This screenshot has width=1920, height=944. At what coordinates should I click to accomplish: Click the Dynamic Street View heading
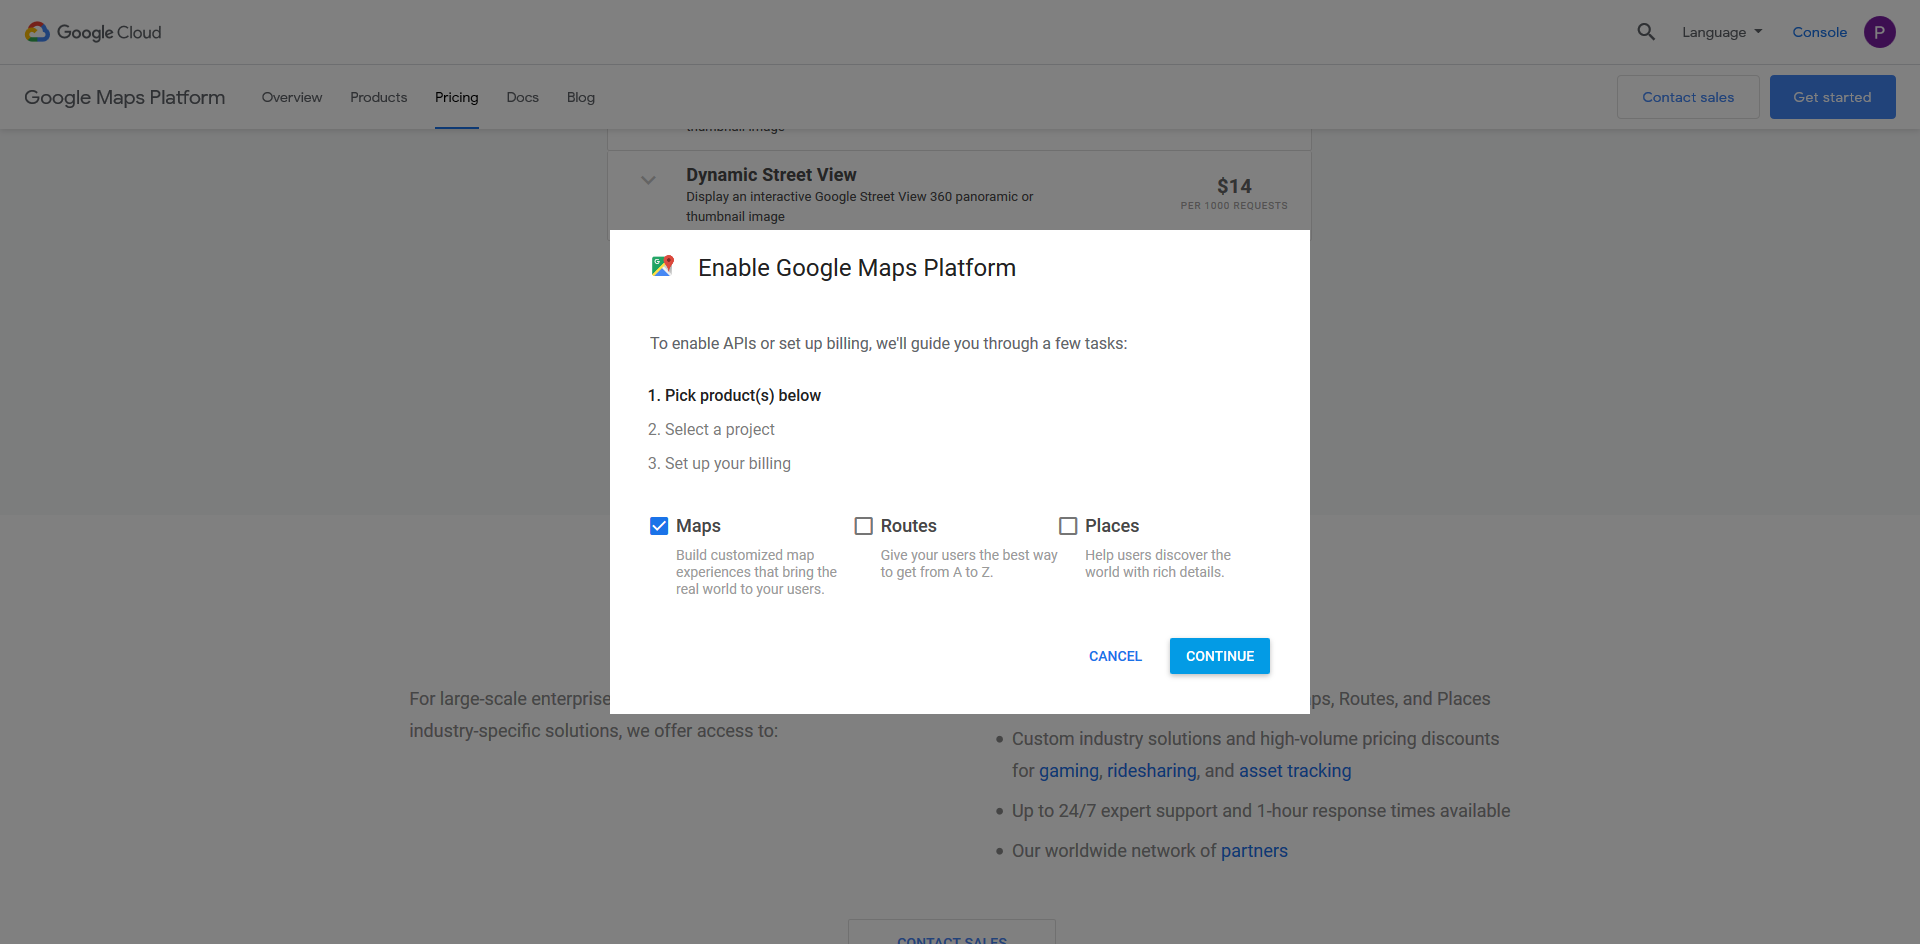pyautogui.click(x=771, y=175)
